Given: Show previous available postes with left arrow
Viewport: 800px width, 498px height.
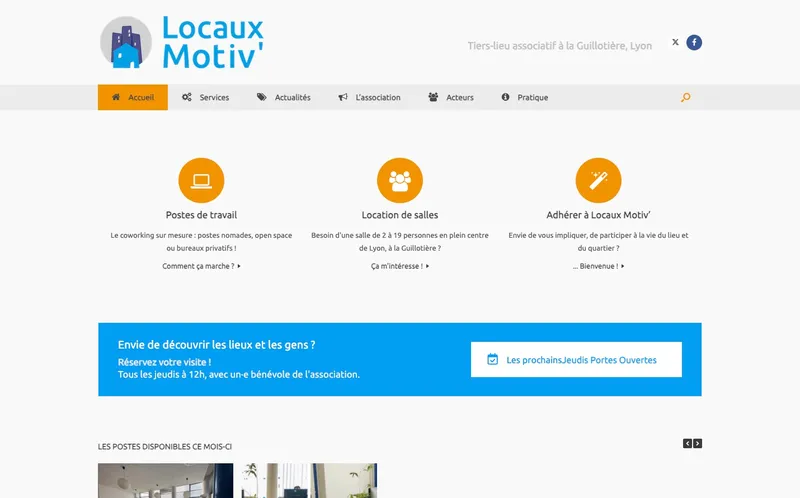Looking at the screenshot, I should click(687, 443).
